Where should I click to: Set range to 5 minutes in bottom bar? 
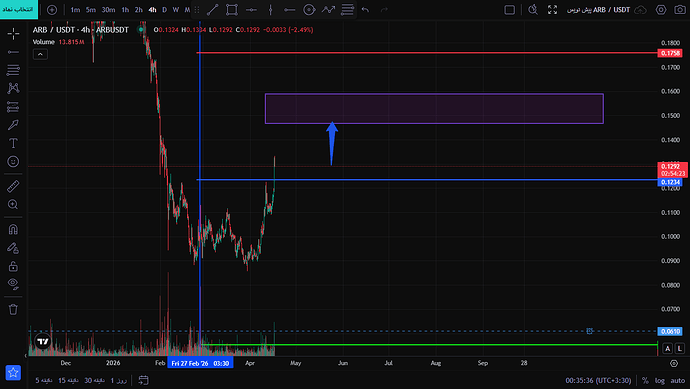pos(44,380)
